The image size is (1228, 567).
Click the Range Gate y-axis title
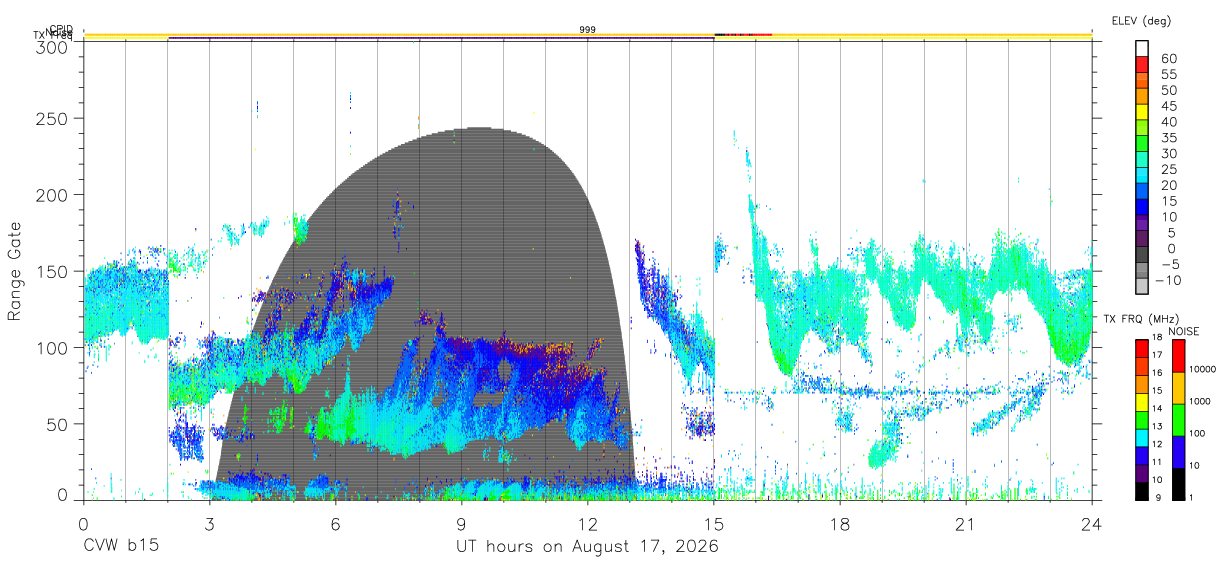coord(15,272)
